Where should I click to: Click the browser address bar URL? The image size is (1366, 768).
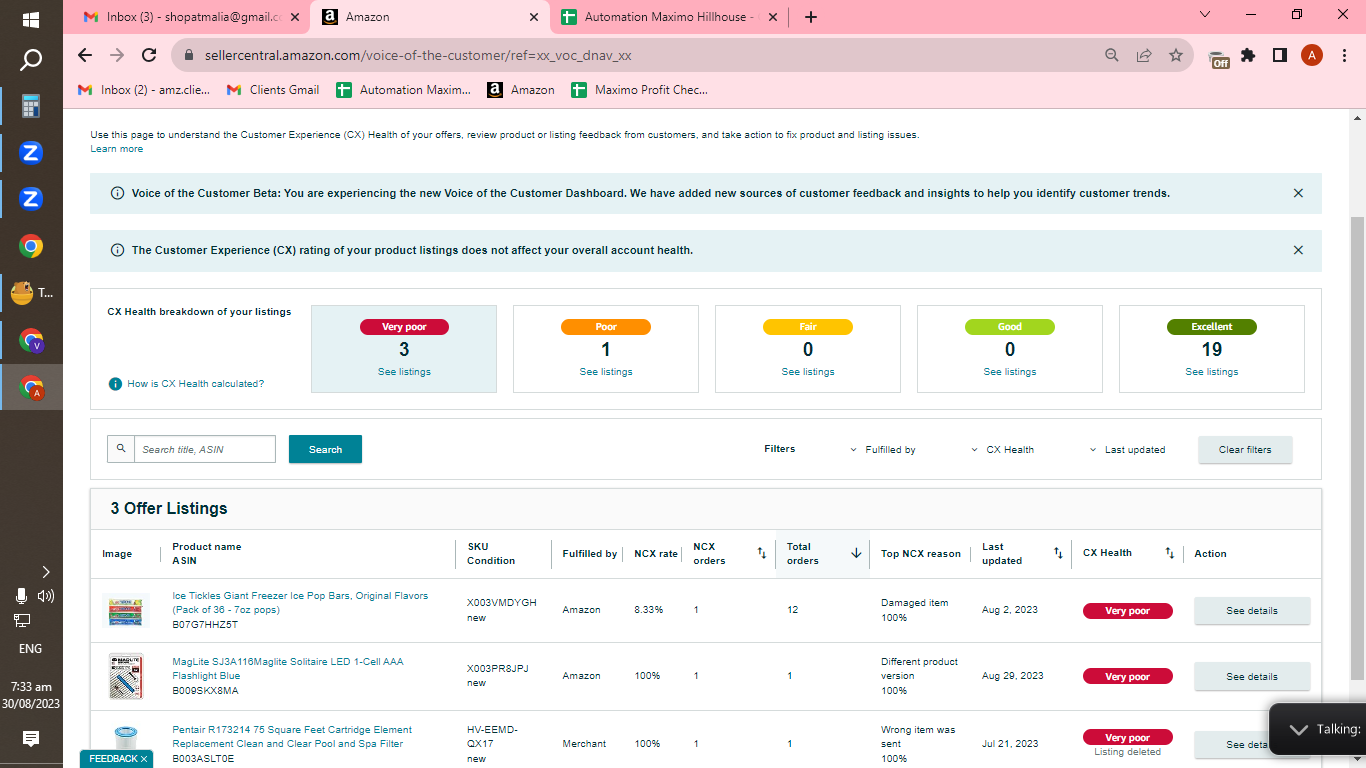[x=418, y=56]
